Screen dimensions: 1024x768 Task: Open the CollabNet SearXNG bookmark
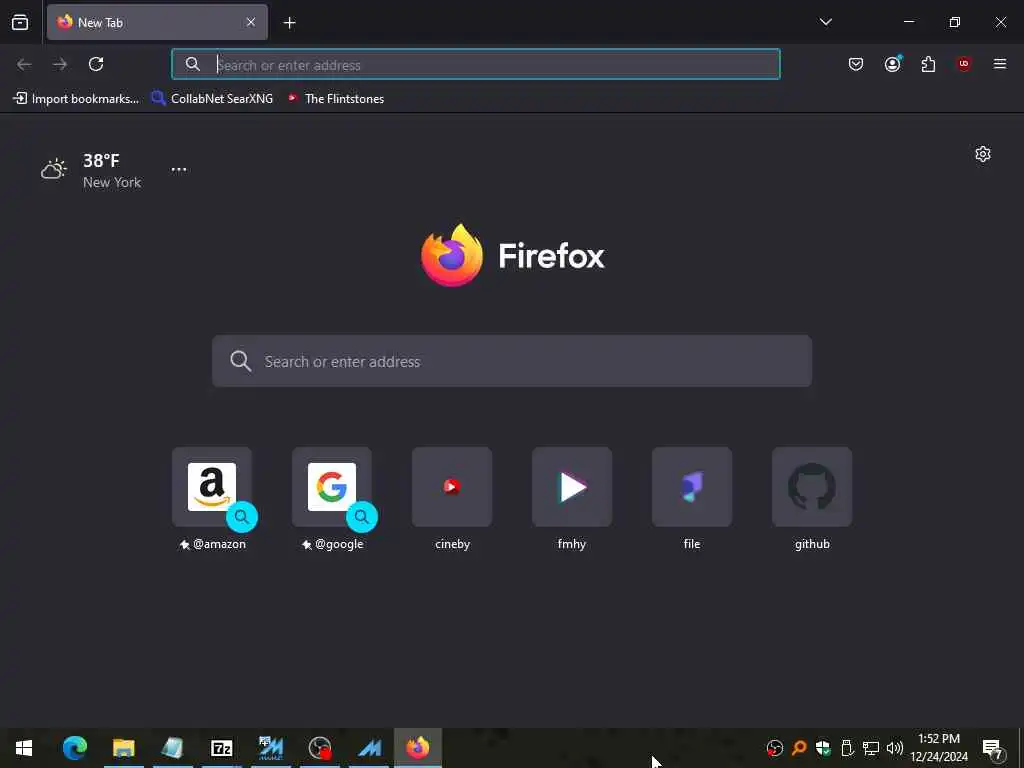(x=212, y=99)
